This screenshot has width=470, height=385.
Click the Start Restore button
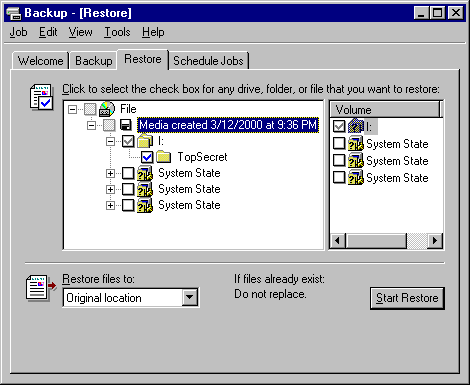(407, 298)
